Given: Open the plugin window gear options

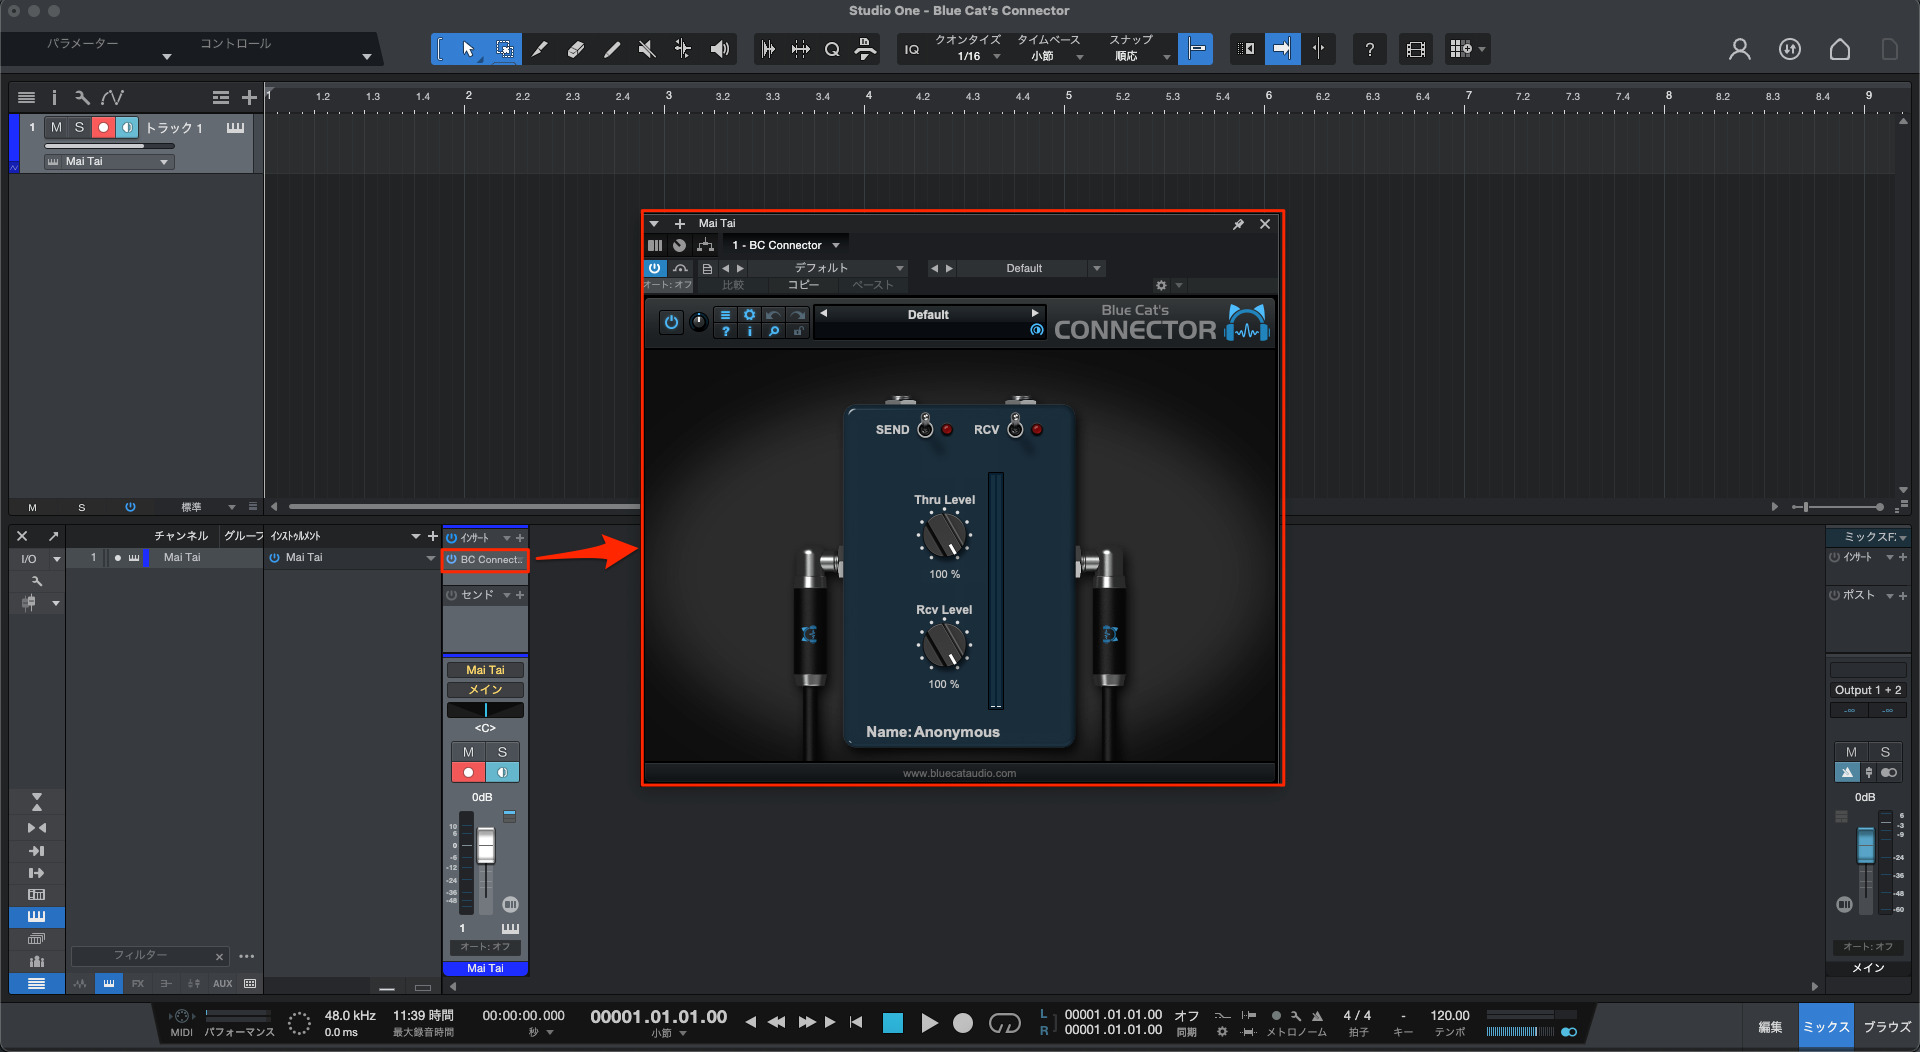Looking at the screenshot, I should (1161, 285).
